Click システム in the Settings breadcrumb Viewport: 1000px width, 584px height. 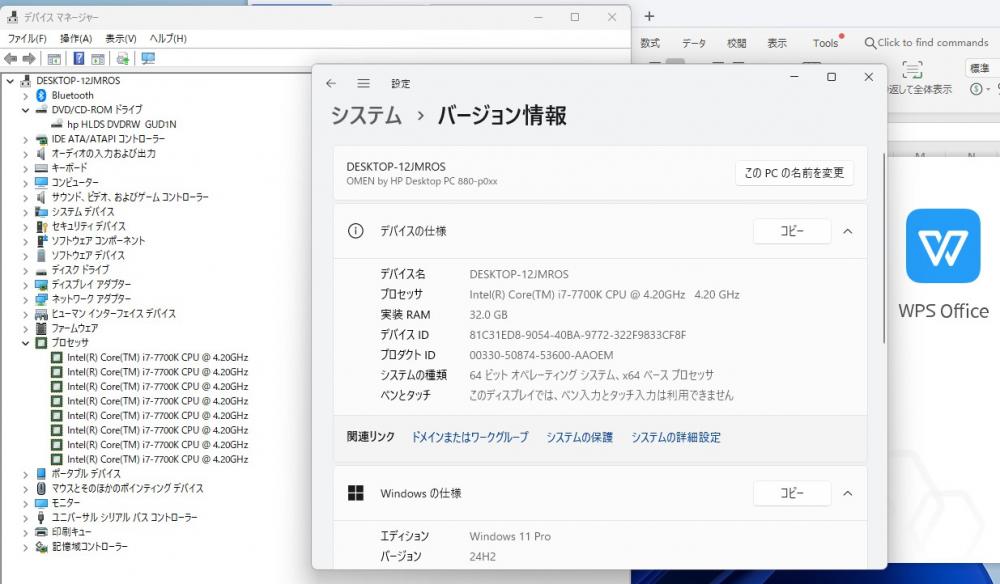(366, 115)
